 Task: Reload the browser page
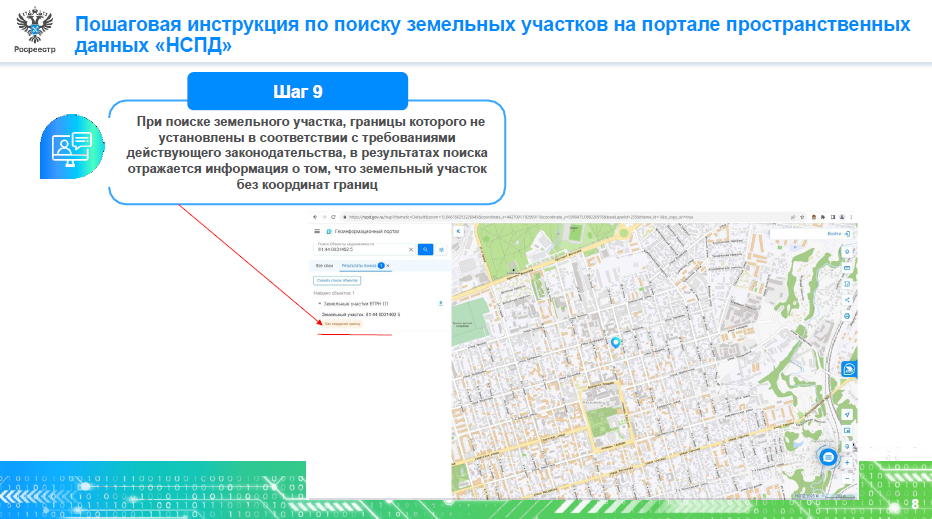[x=333, y=217]
